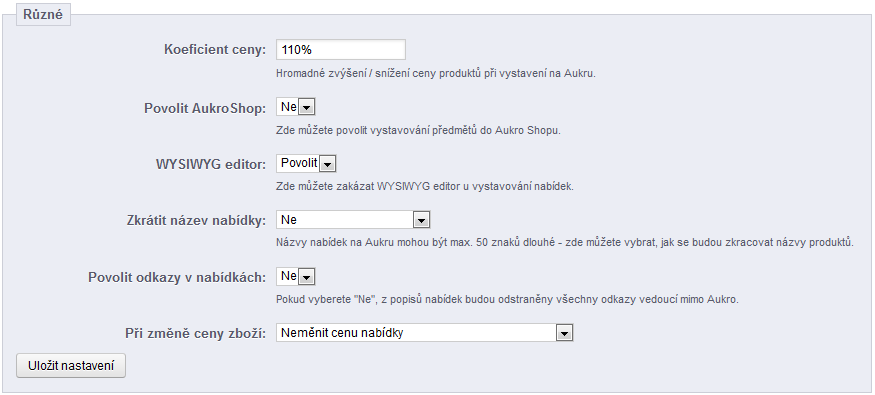Click the help text about zakázat WYSIWYG editor
Viewport: 875px width, 395px height.
coord(425,187)
